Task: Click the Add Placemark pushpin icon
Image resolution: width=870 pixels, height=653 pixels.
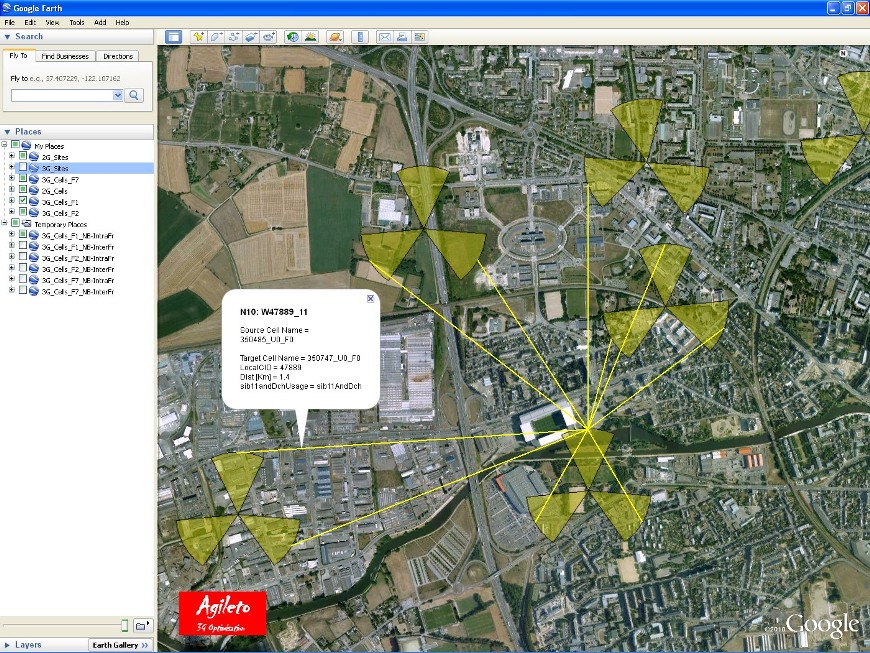Action: click(x=199, y=37)
